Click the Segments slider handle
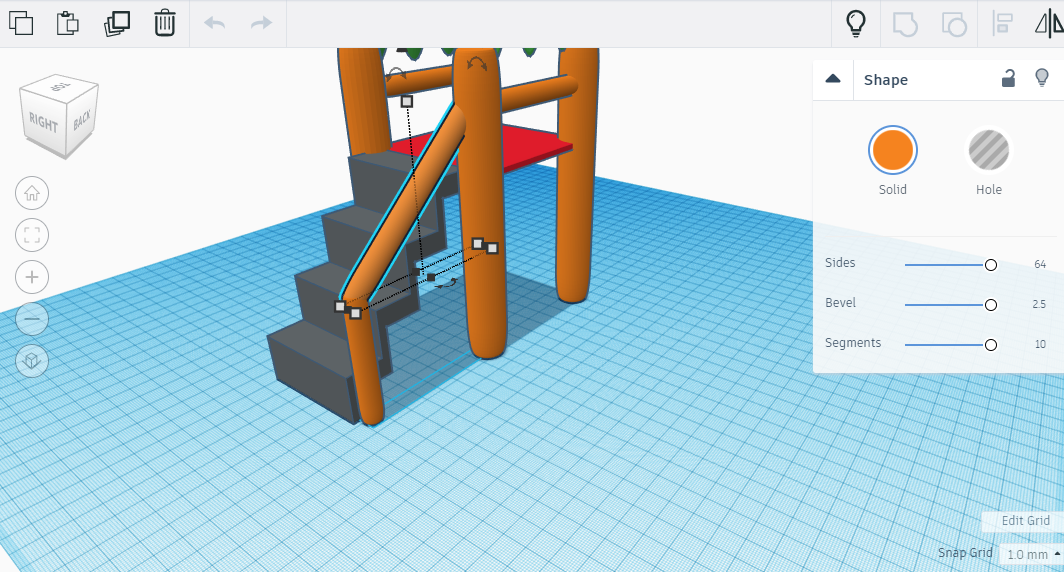This screenshot has width=1064, height=572. pyautogui.click(x=991, y=345)
